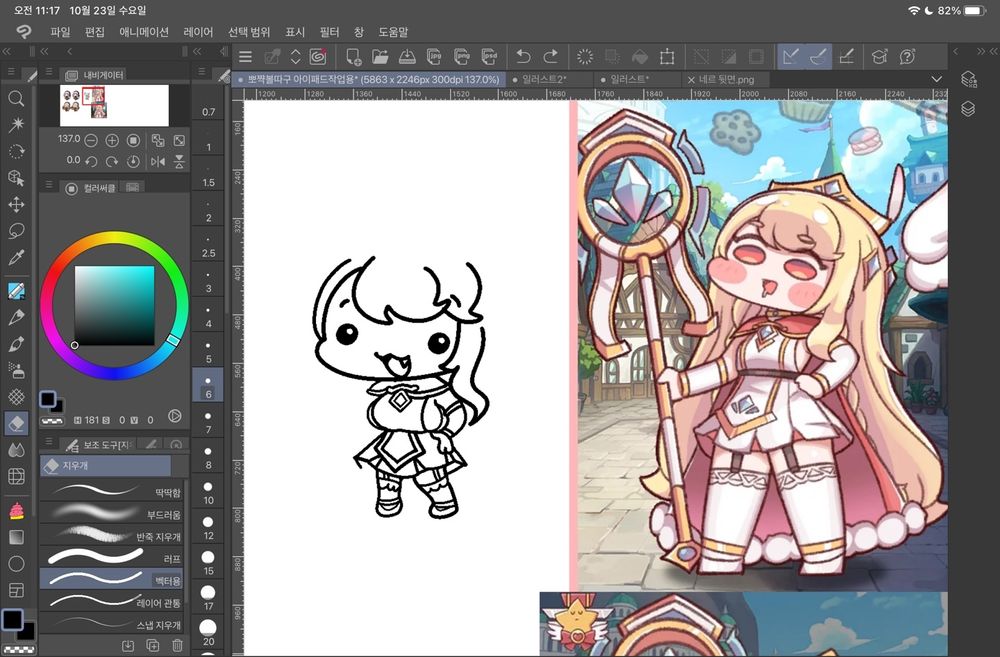Select the Zoom magnifier tool
This screenshot has height=657, width=1000.
[x=16, y=98]
